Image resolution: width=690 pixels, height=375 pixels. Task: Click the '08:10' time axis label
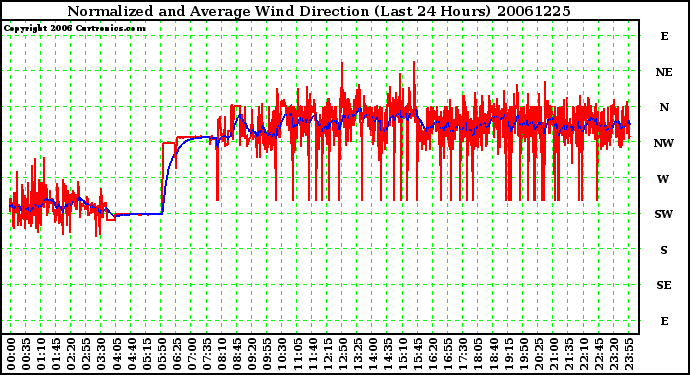click(x=222, y=354)
